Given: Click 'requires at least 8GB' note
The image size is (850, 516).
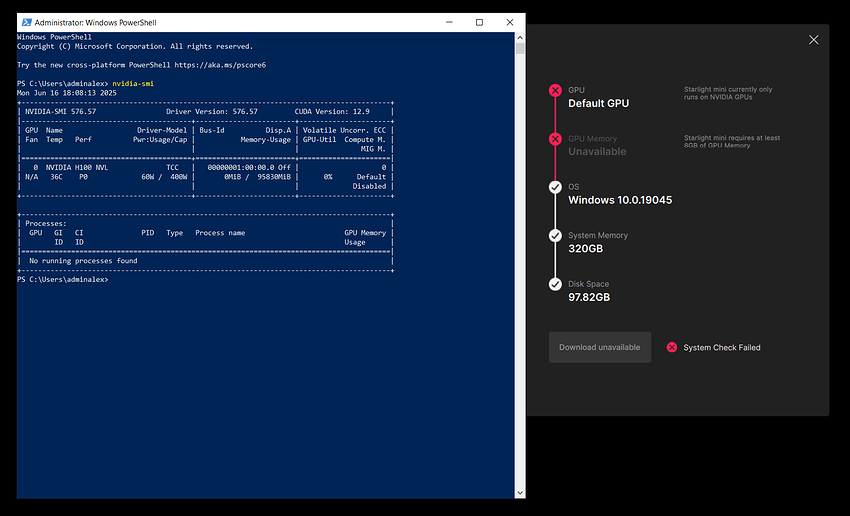Looking at the screenshot, I should pos(732,141).
